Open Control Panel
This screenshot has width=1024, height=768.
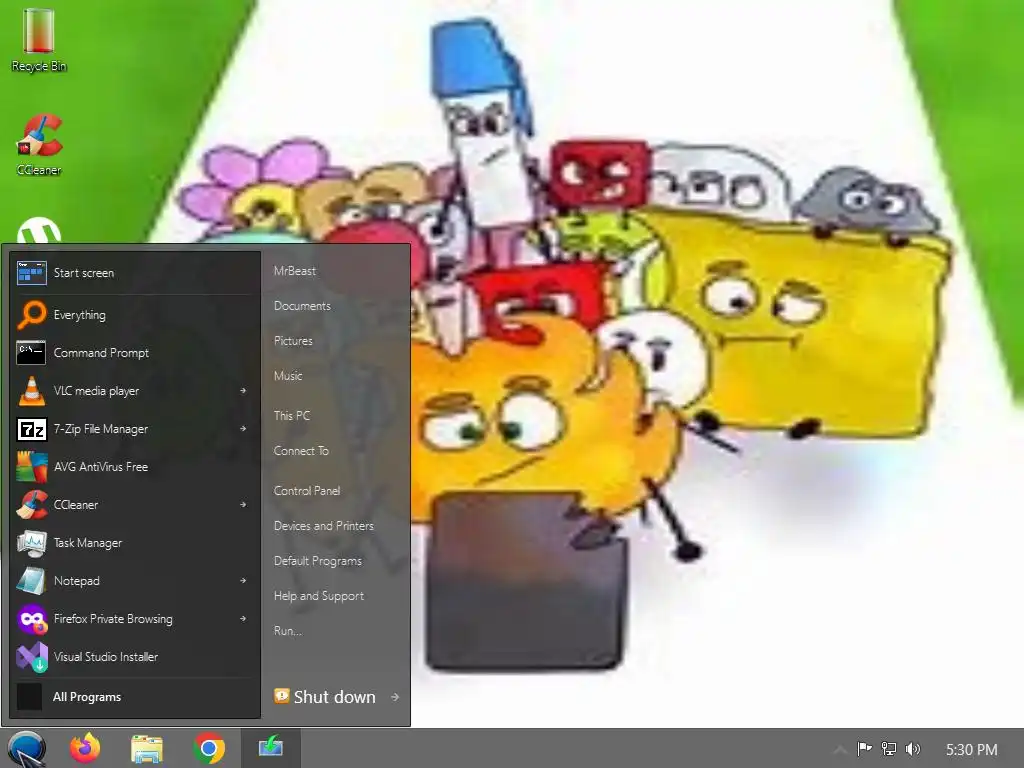click(307, 490)
